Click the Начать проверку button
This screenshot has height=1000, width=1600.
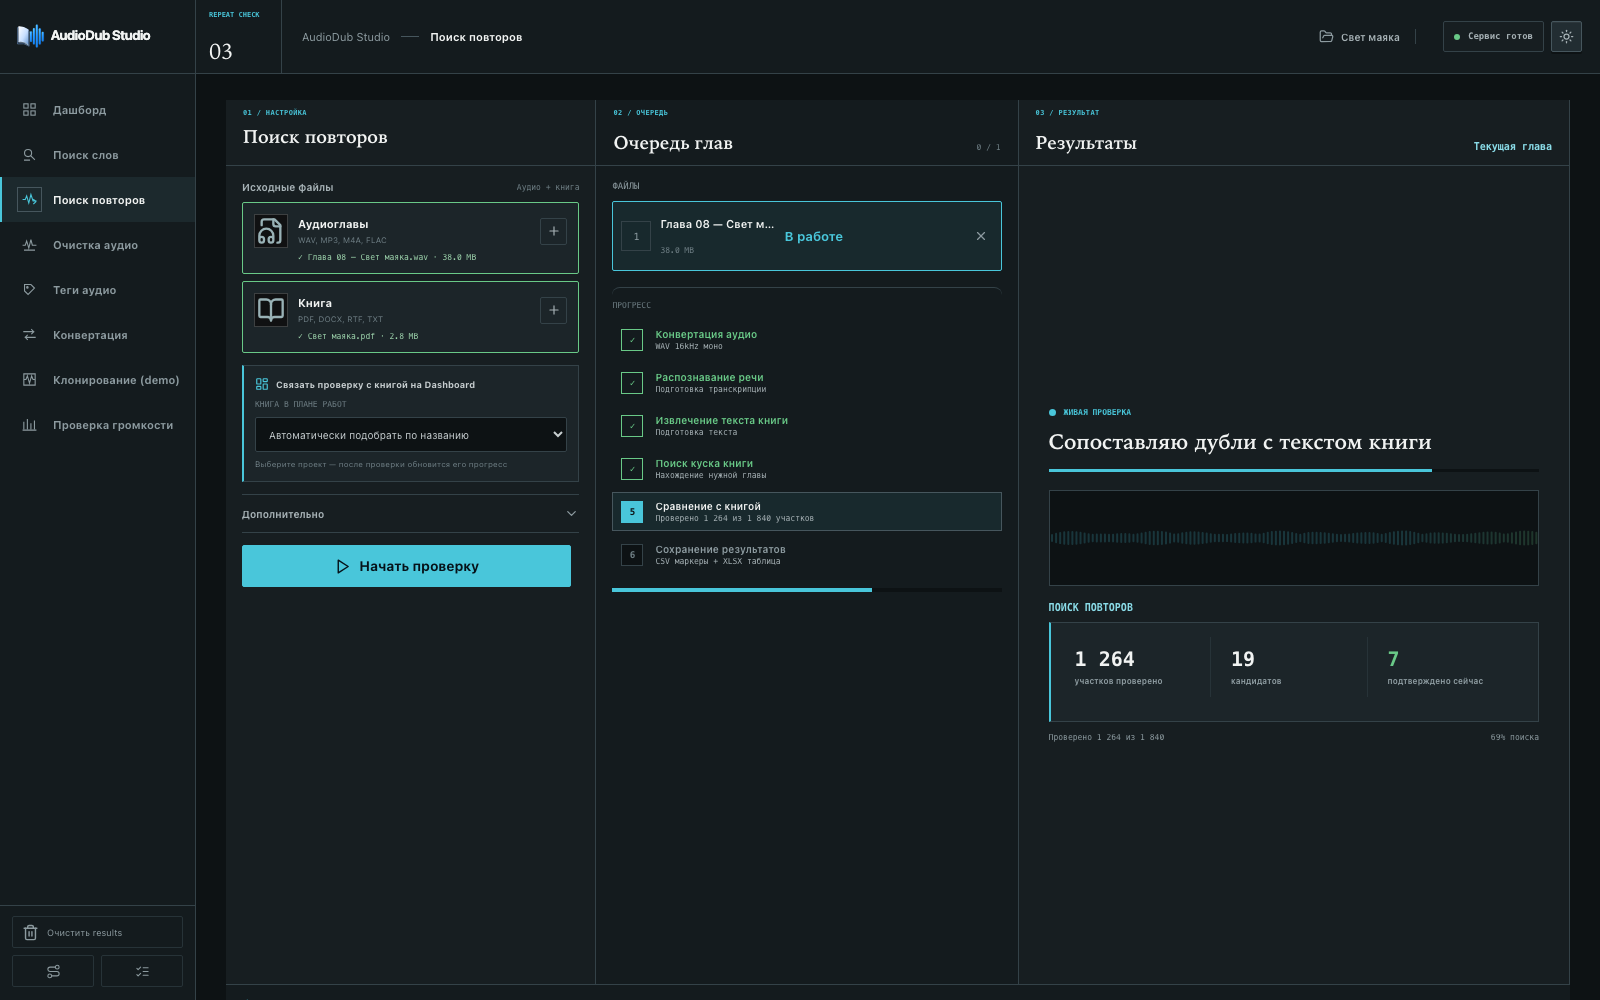pos(406,566)
